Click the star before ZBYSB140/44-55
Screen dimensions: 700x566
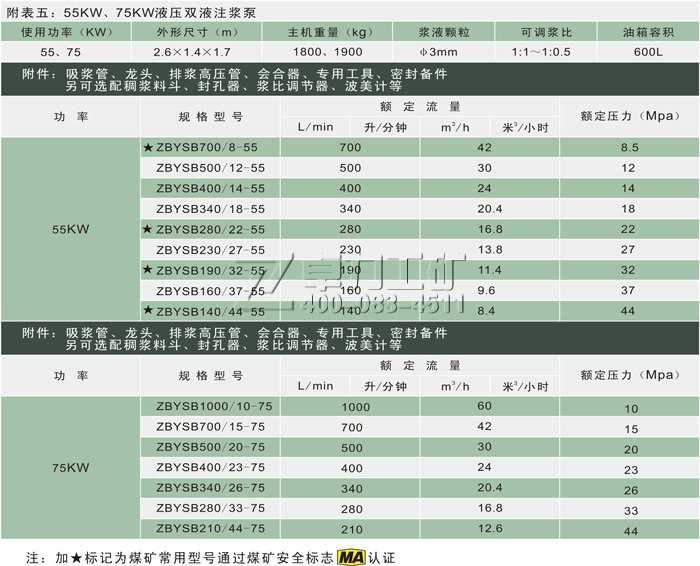[149, 311]
